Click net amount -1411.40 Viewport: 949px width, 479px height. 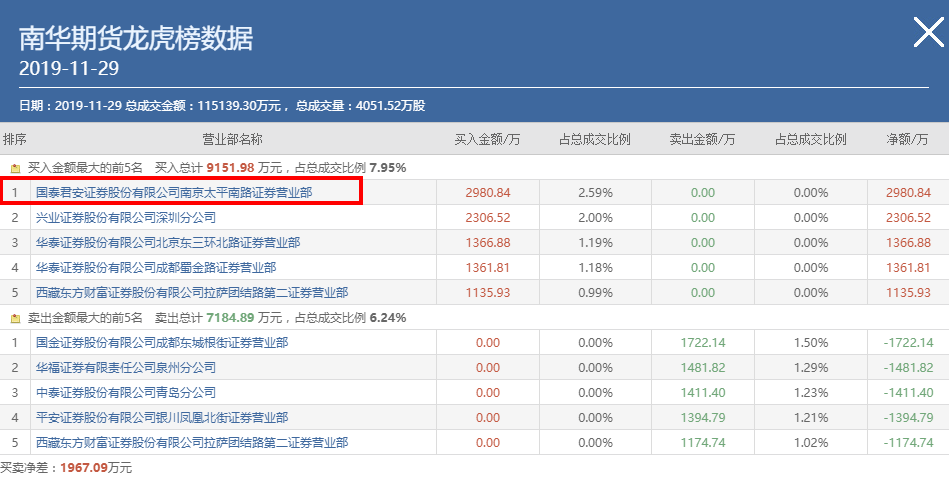(x=908, y=392)
